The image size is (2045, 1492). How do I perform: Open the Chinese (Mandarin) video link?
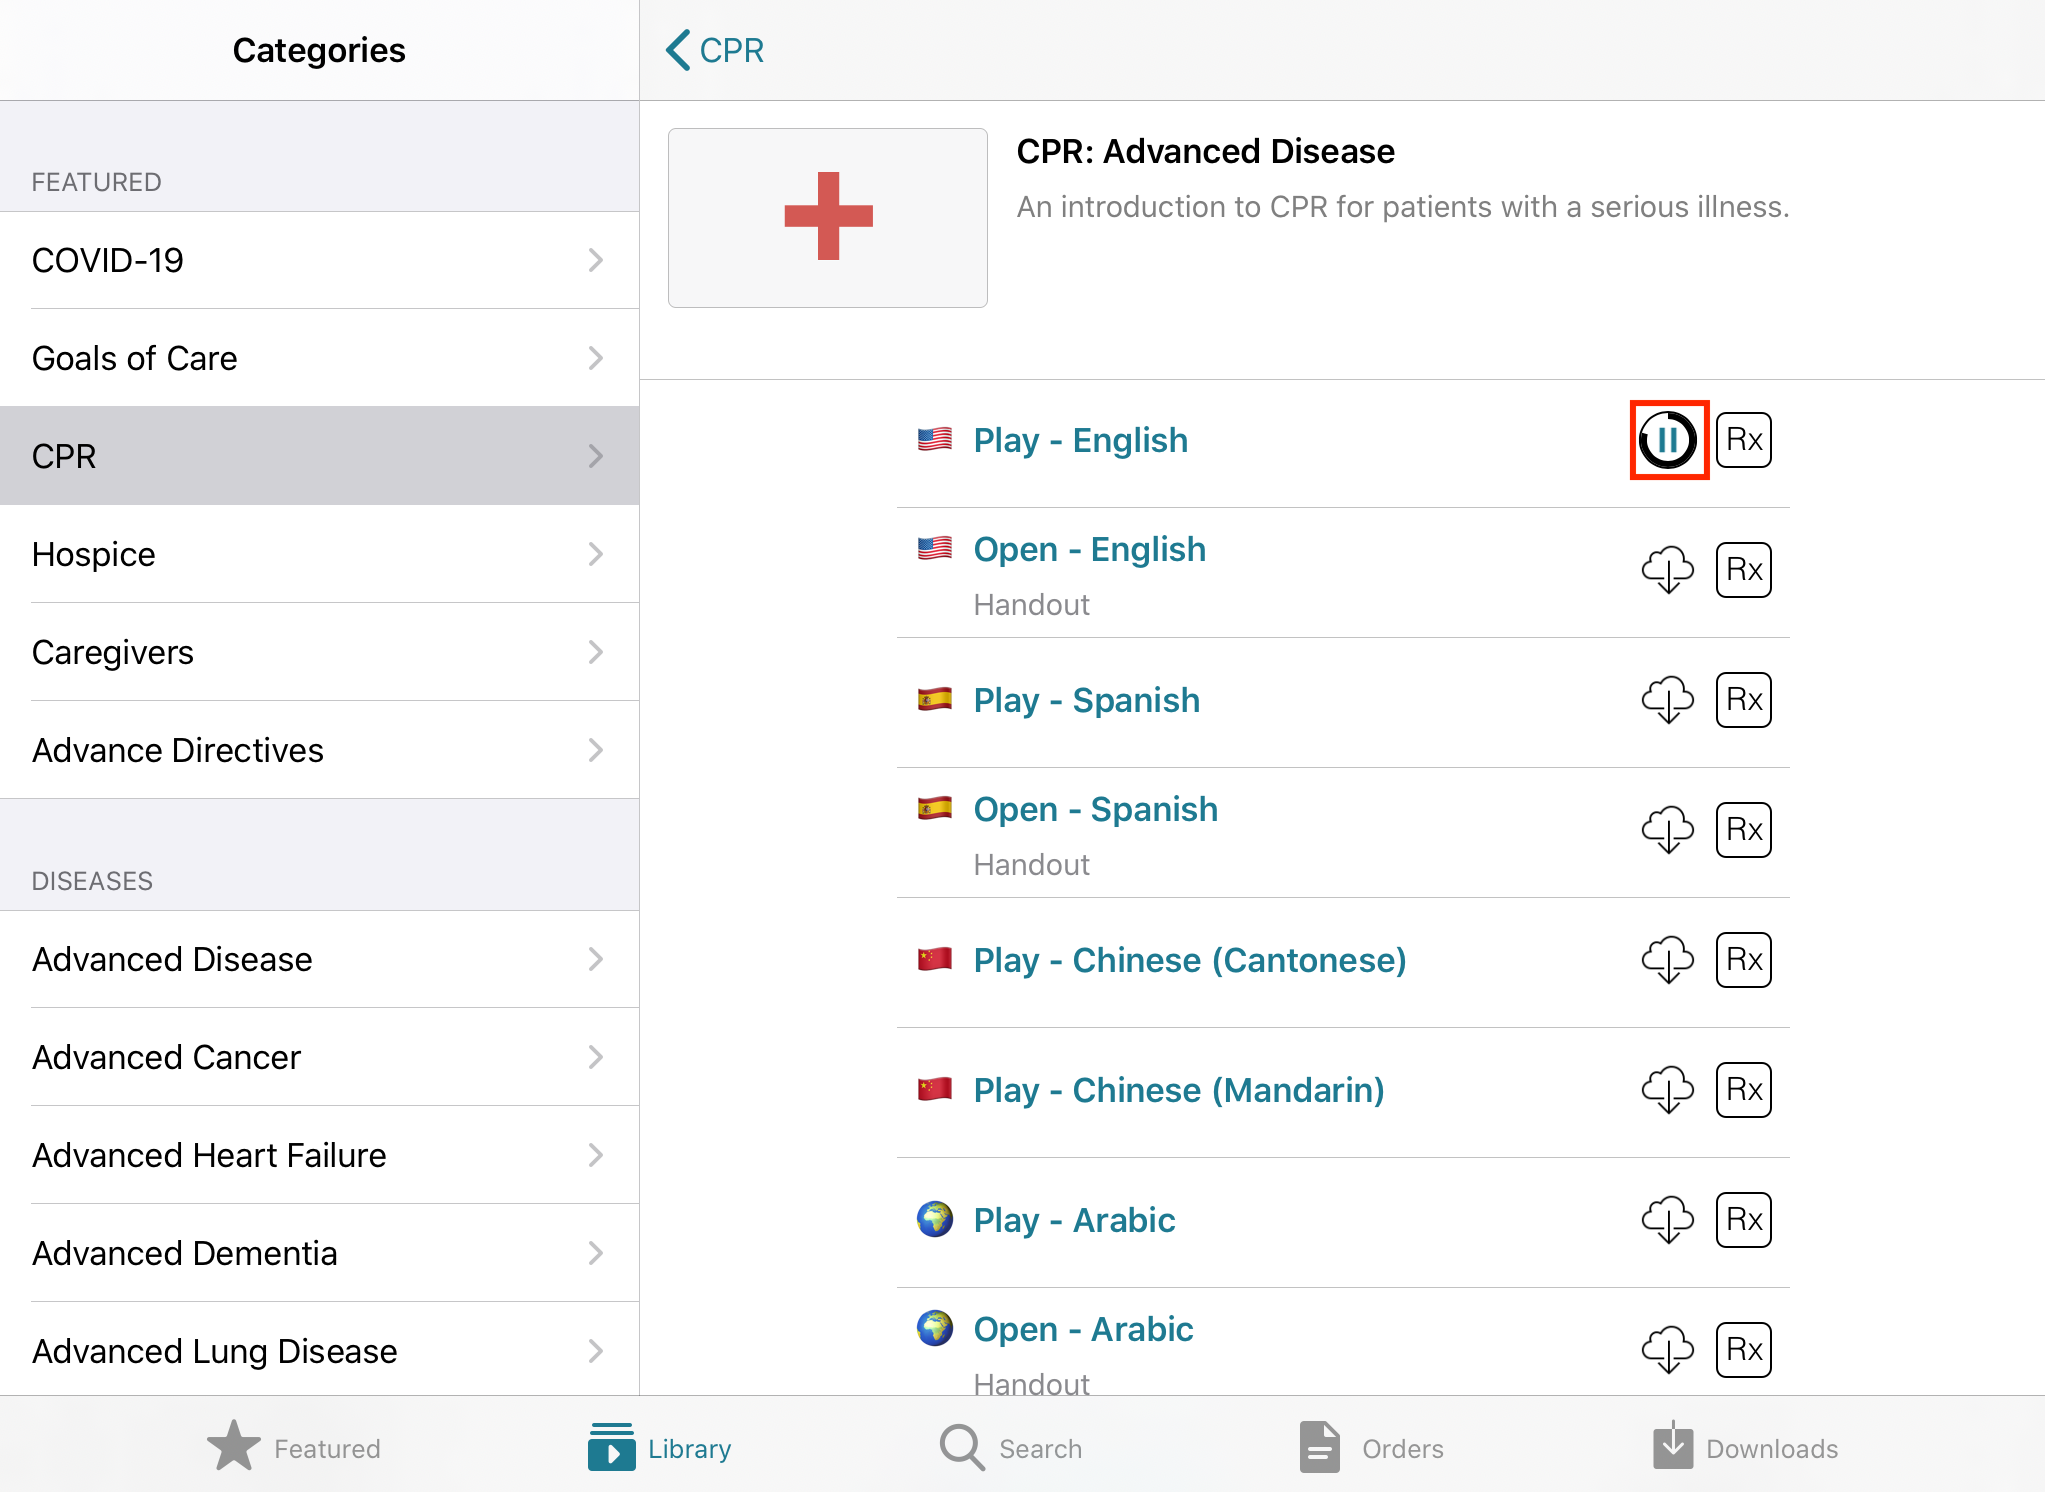click(x=1178, y=1090)
